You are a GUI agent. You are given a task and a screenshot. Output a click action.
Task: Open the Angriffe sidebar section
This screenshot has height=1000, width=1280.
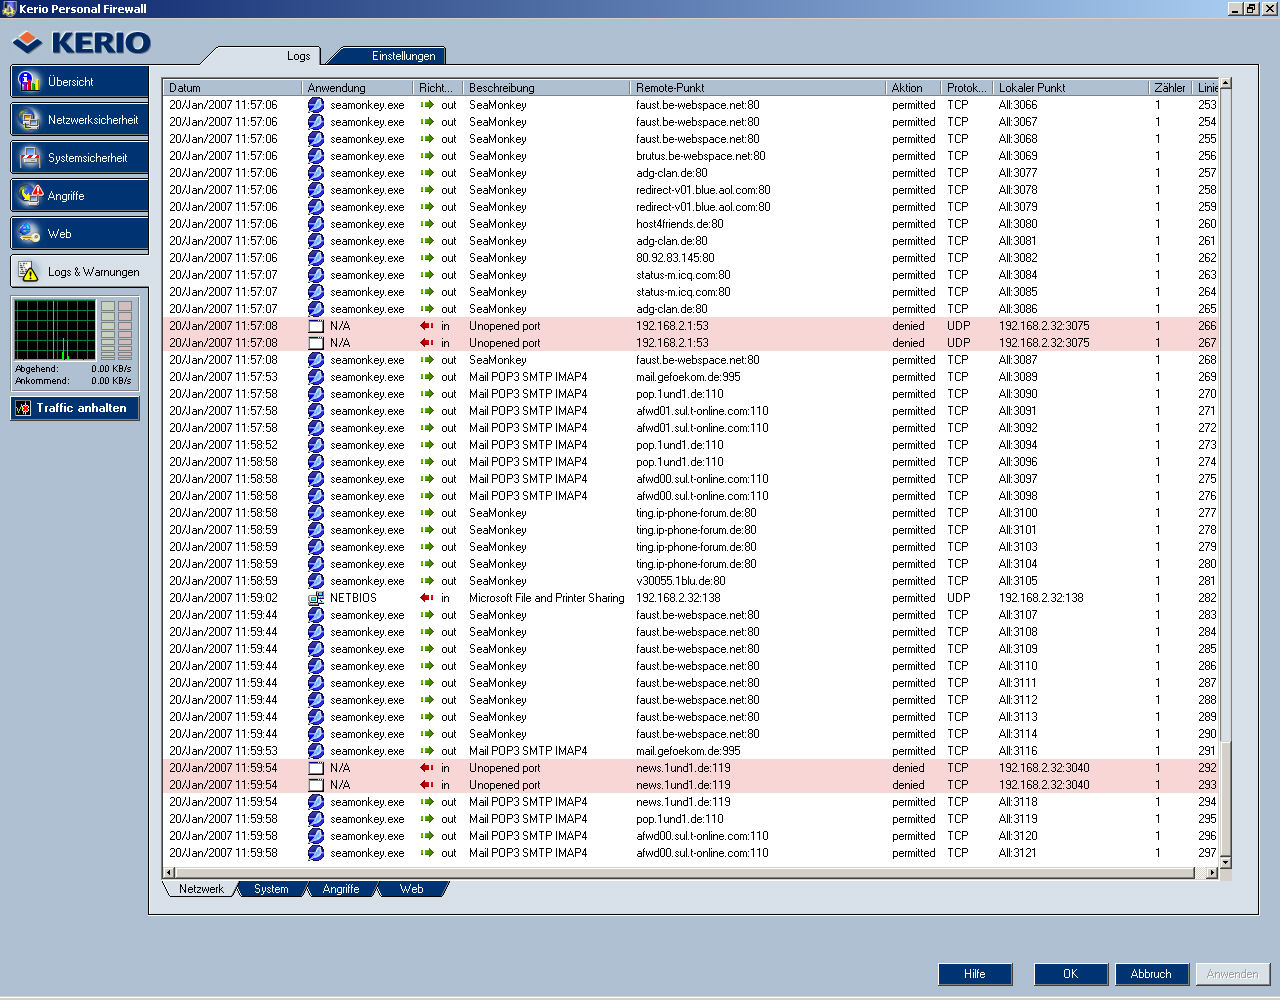pyautogui.click(x=80, y=196)
